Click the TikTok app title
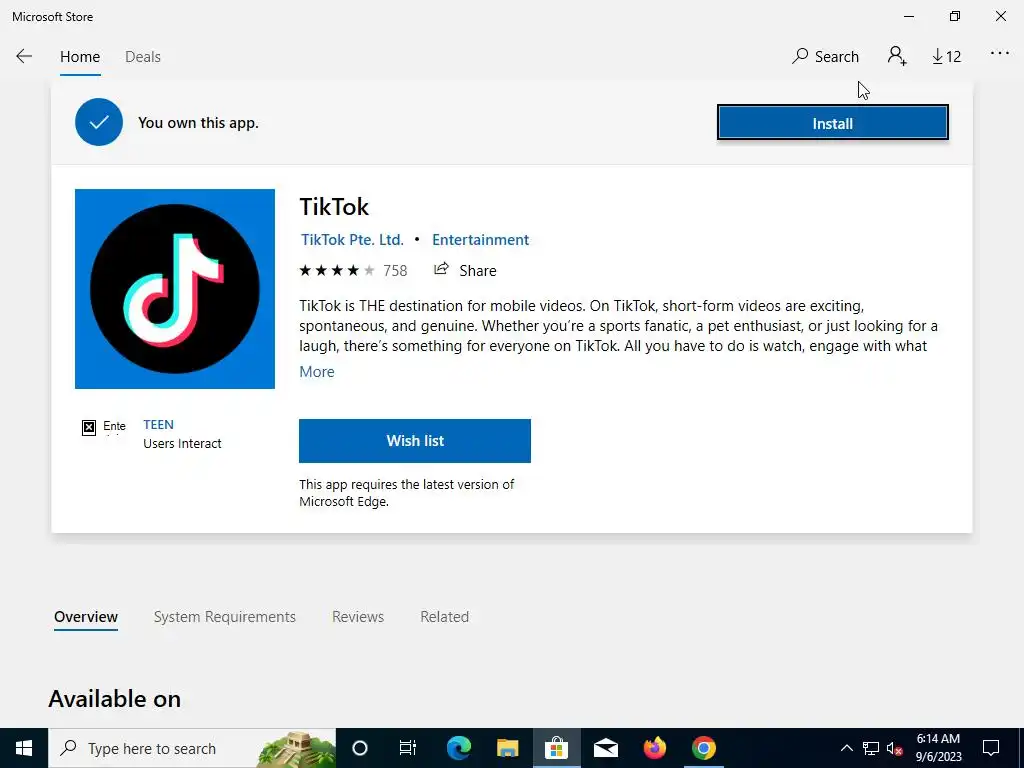1024x768 pixels. 334,206
